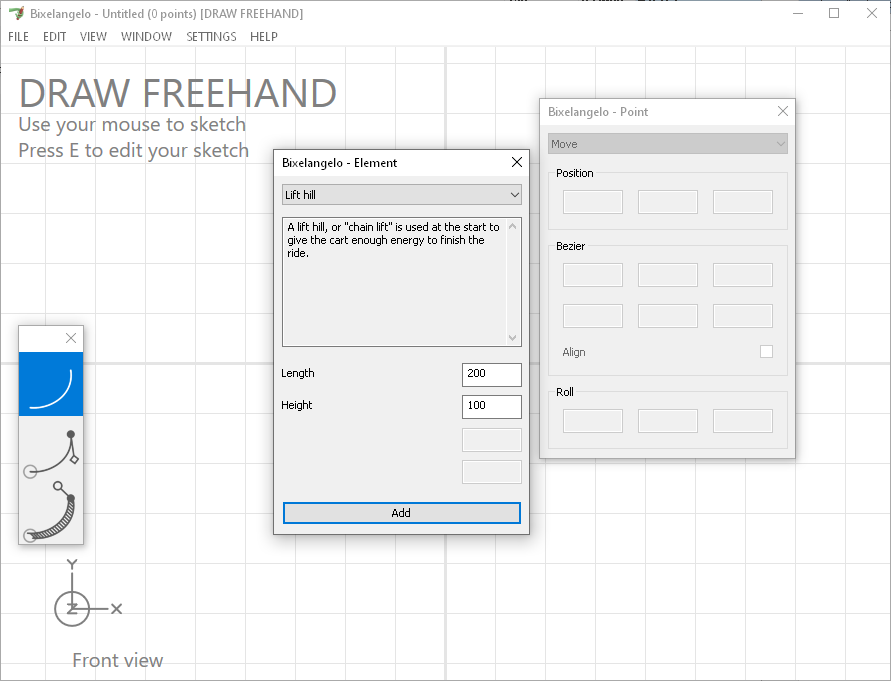Toggle the Align checkbox
Viewport: 891px width, 681px height.
click(x=766, y=352)
